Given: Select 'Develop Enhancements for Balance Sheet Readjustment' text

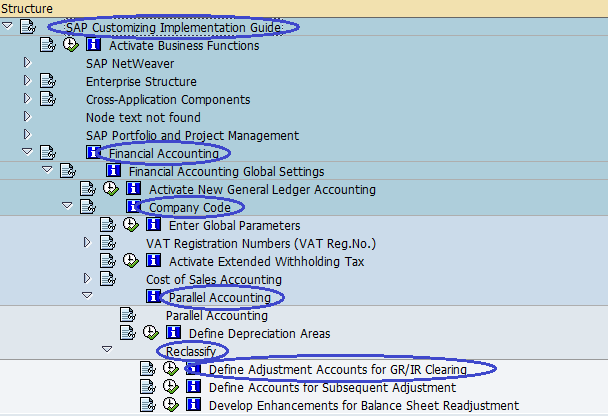Looking at the screenshot, I should (364, 406).
